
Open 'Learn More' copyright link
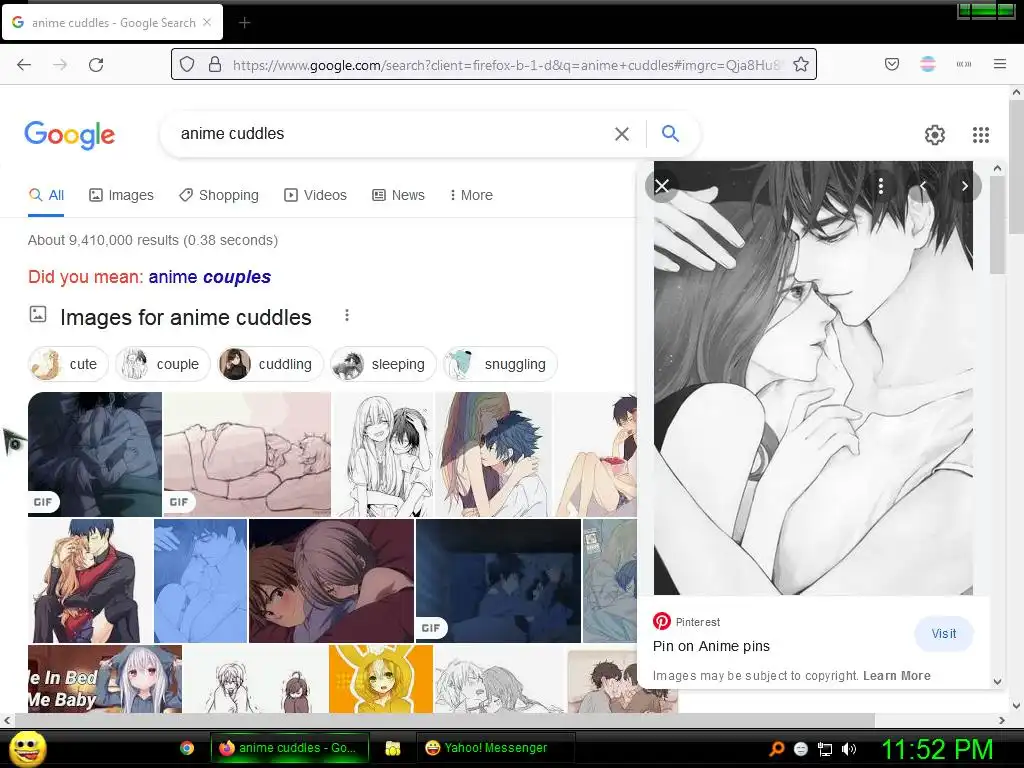[897, 676]
